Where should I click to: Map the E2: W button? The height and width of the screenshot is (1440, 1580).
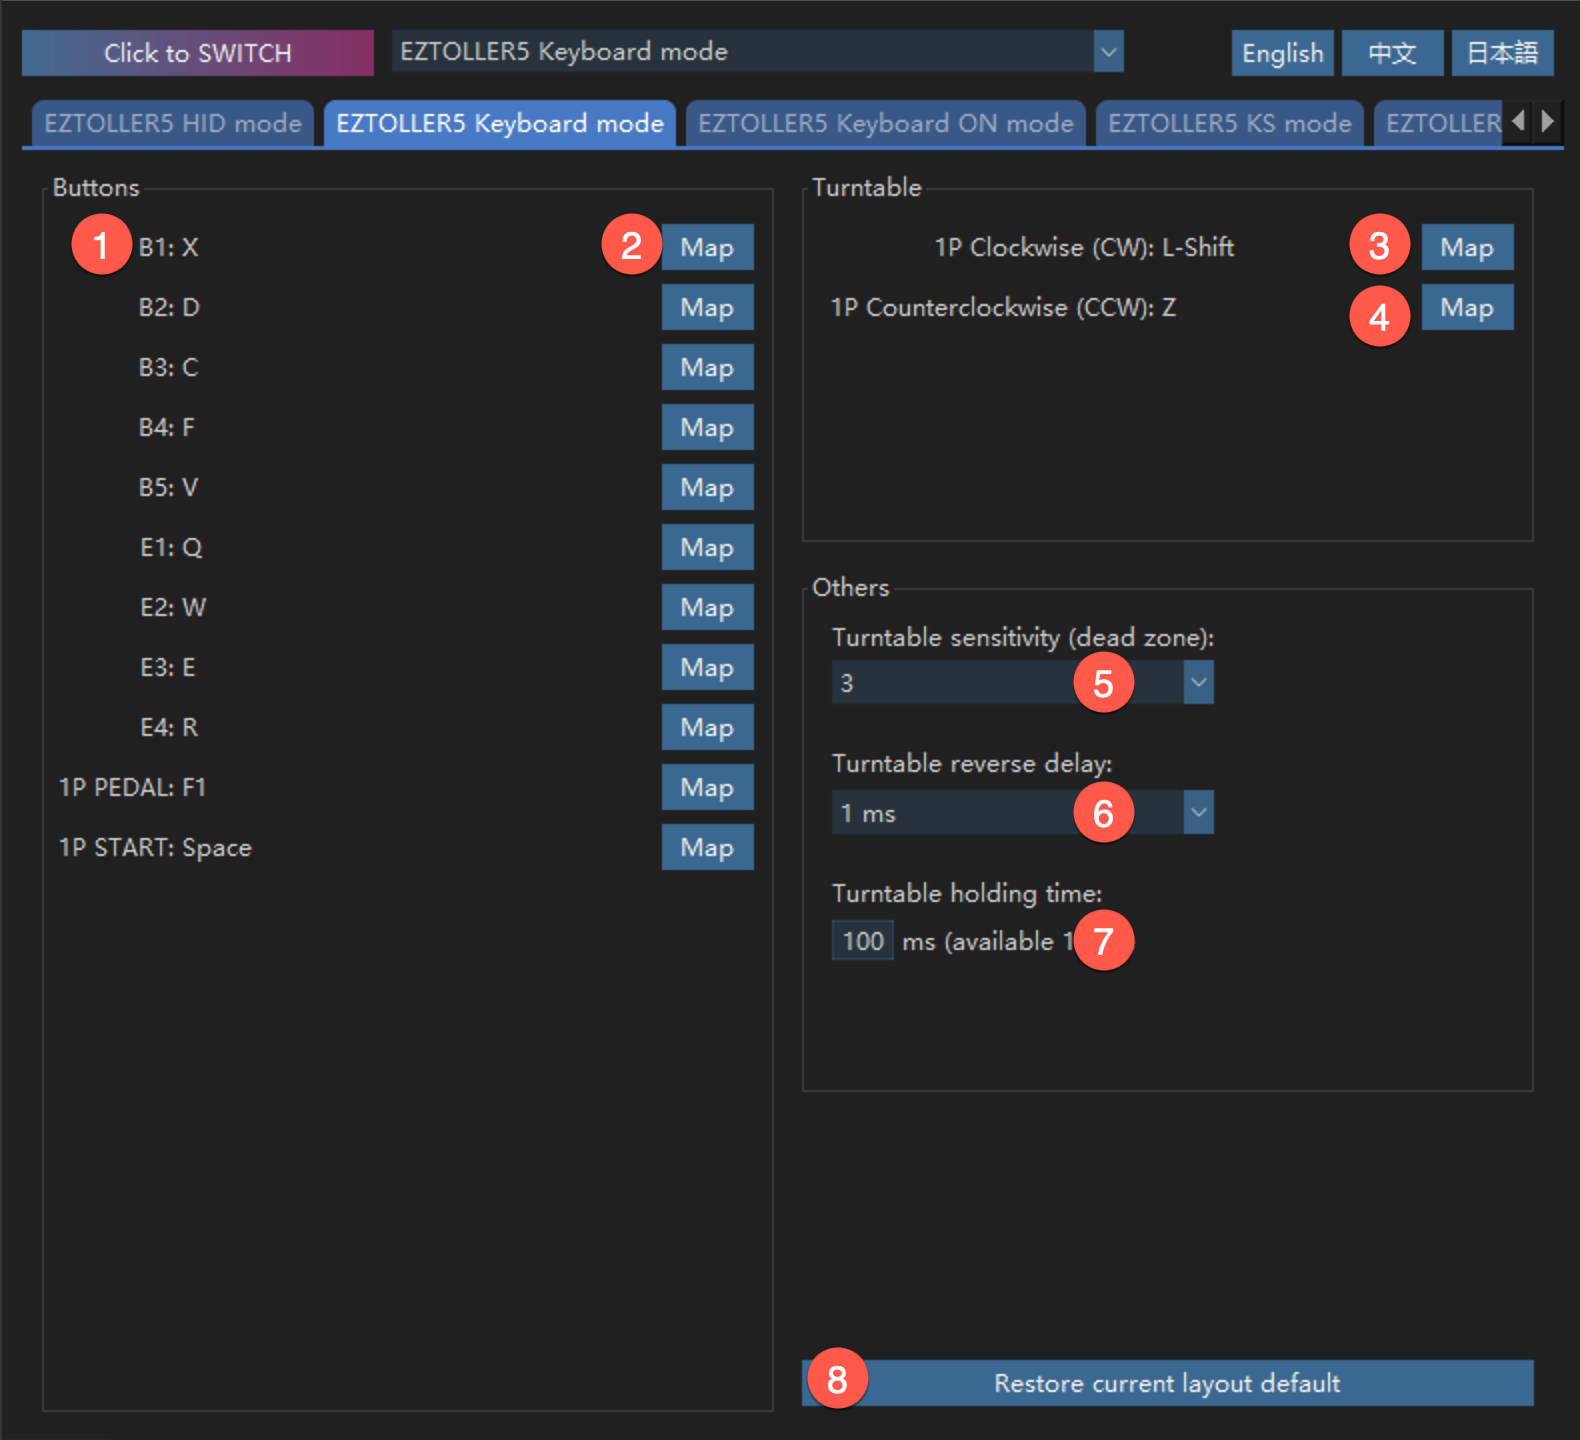pos(708,607)
